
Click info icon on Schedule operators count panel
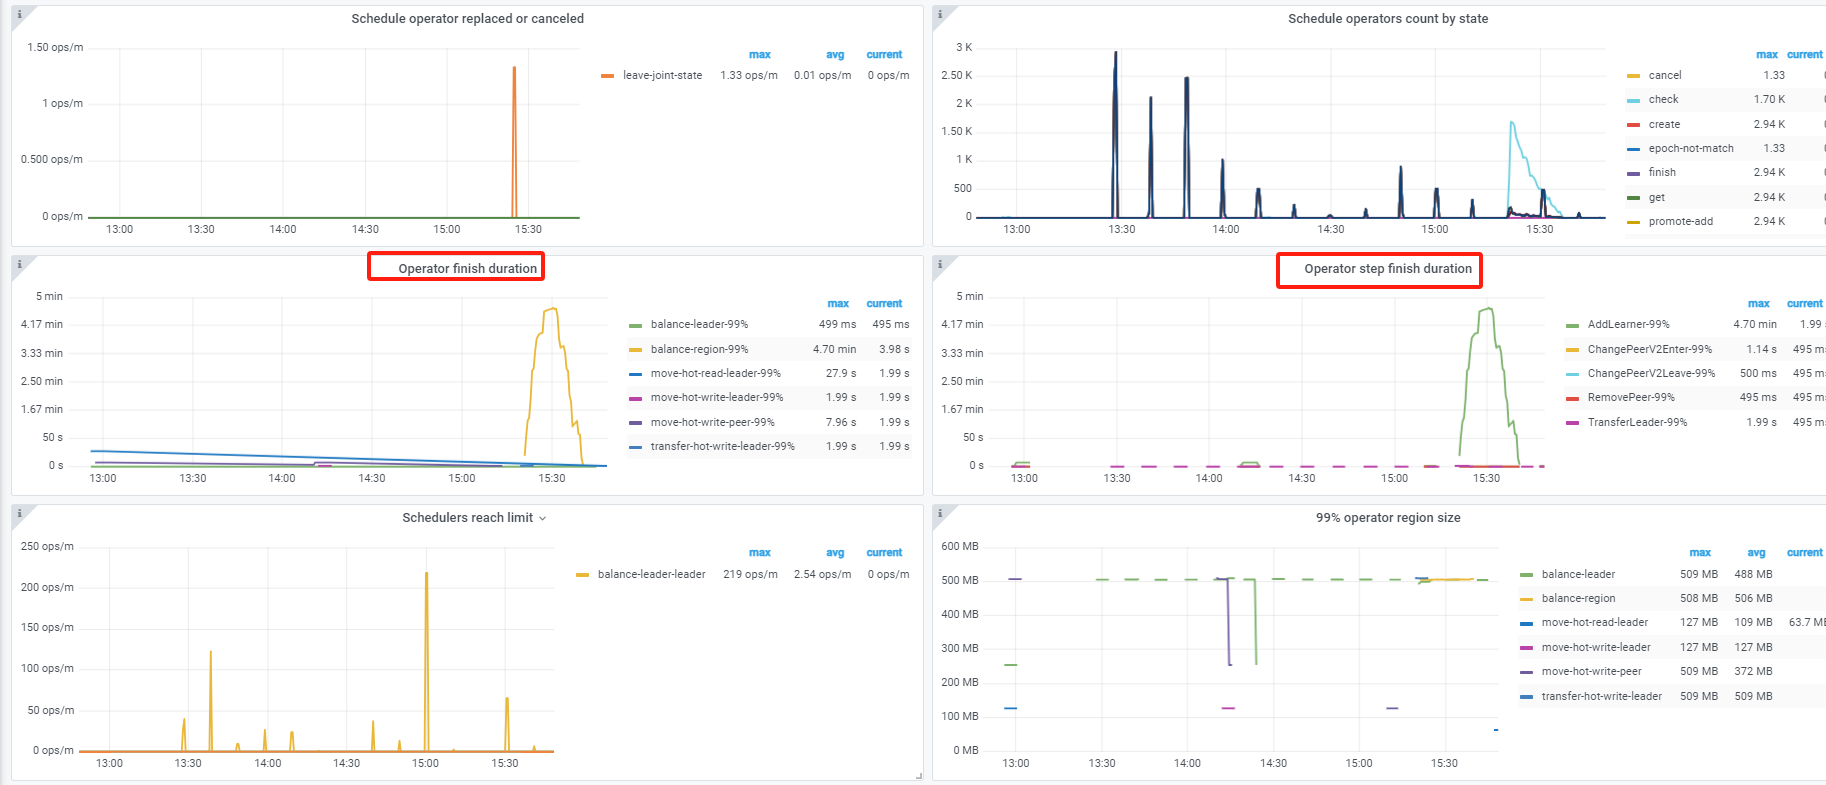pyautogui.click(x=940, y=14)
